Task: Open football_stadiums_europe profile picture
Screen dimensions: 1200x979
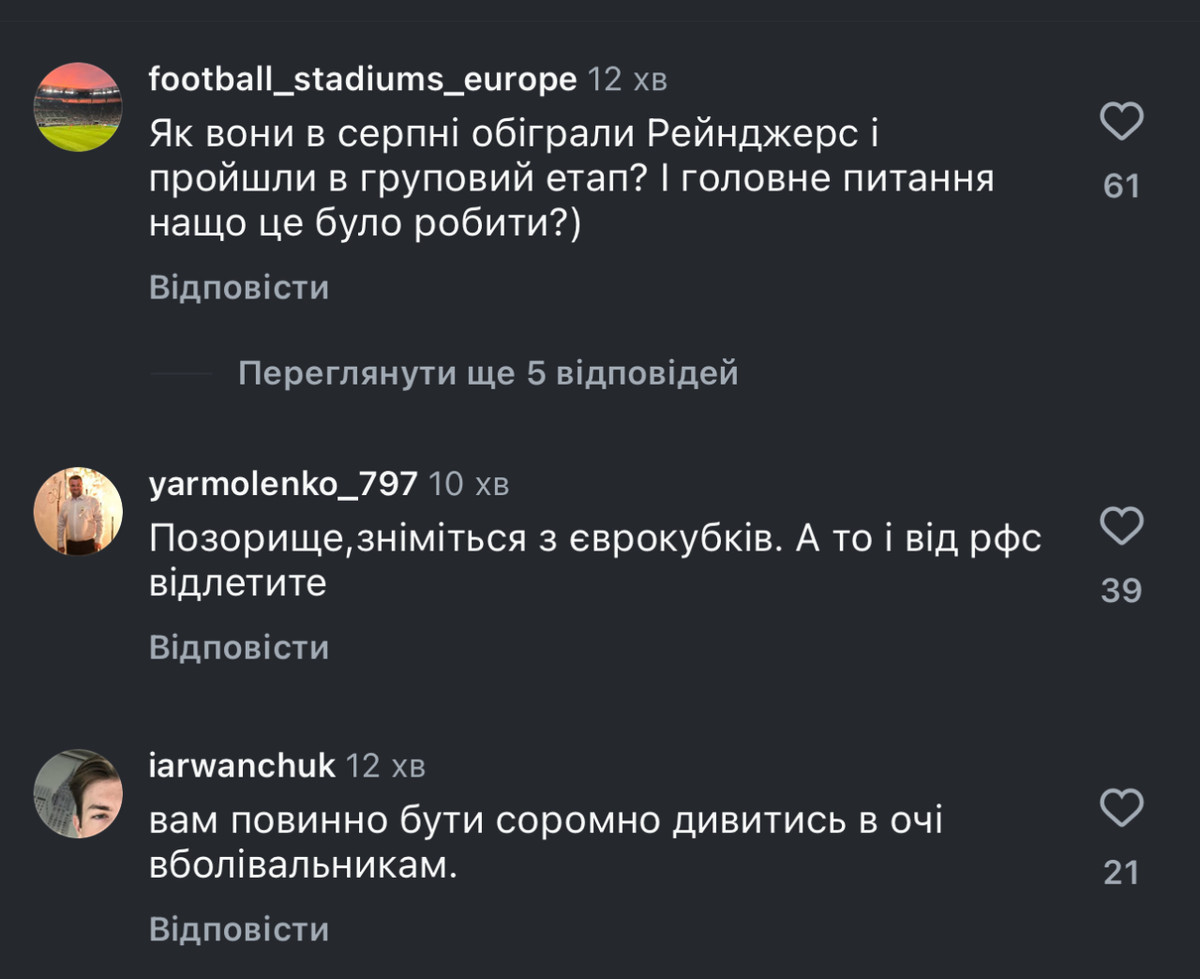Action: click(x=78, y=106)
